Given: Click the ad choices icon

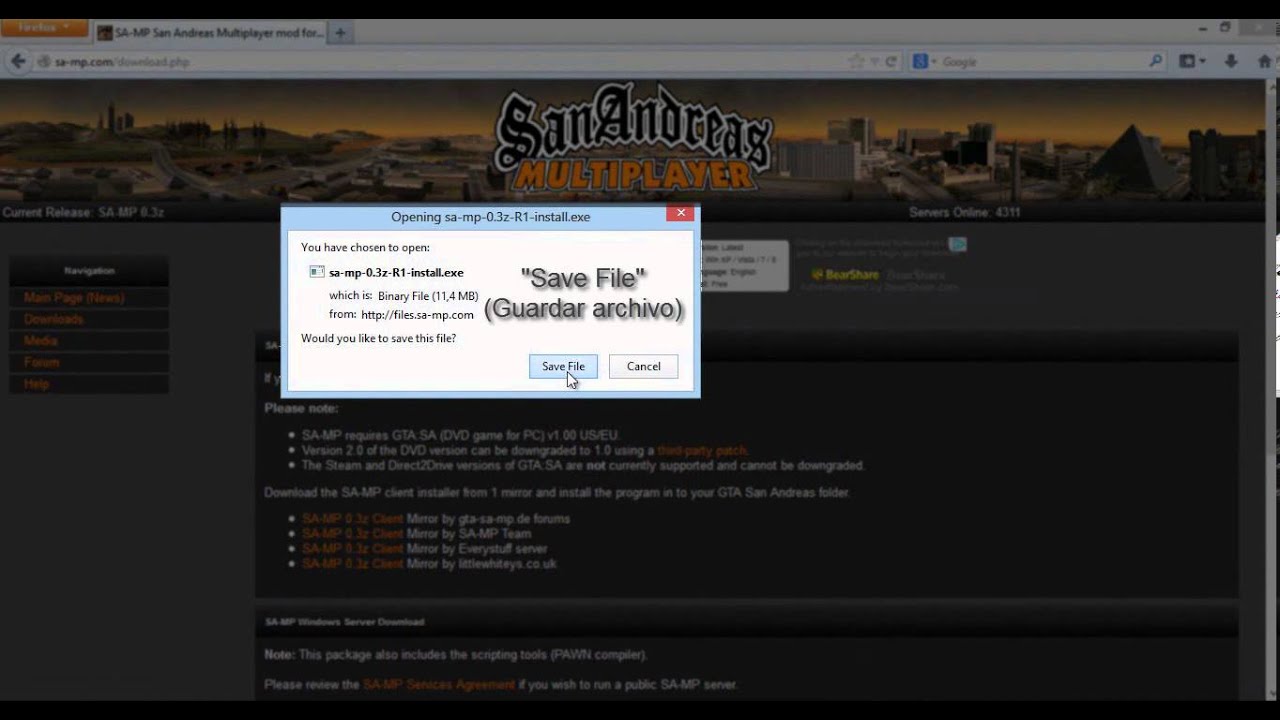Looking at the screenshot, I should pyautogui.click(x=958, y=244).
